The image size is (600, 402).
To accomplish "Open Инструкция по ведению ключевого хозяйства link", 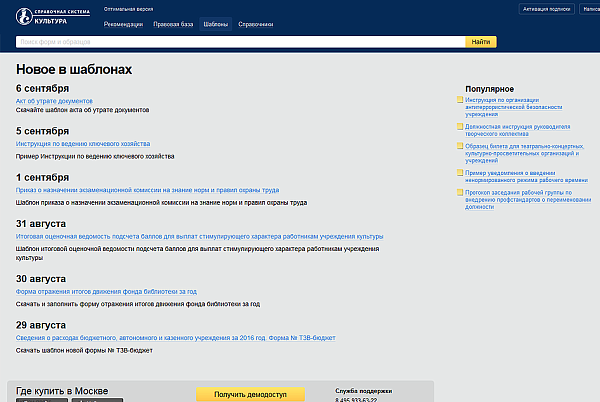I will [x=83, y=143].
